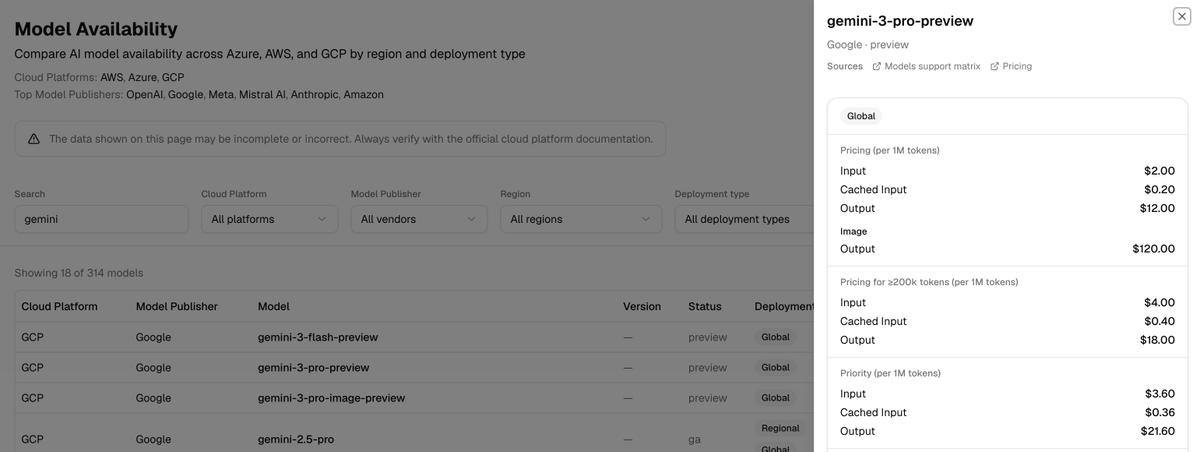Click the $0.40 Cached Input price
Viewport: 1200px width, 452px height.
1159,321
